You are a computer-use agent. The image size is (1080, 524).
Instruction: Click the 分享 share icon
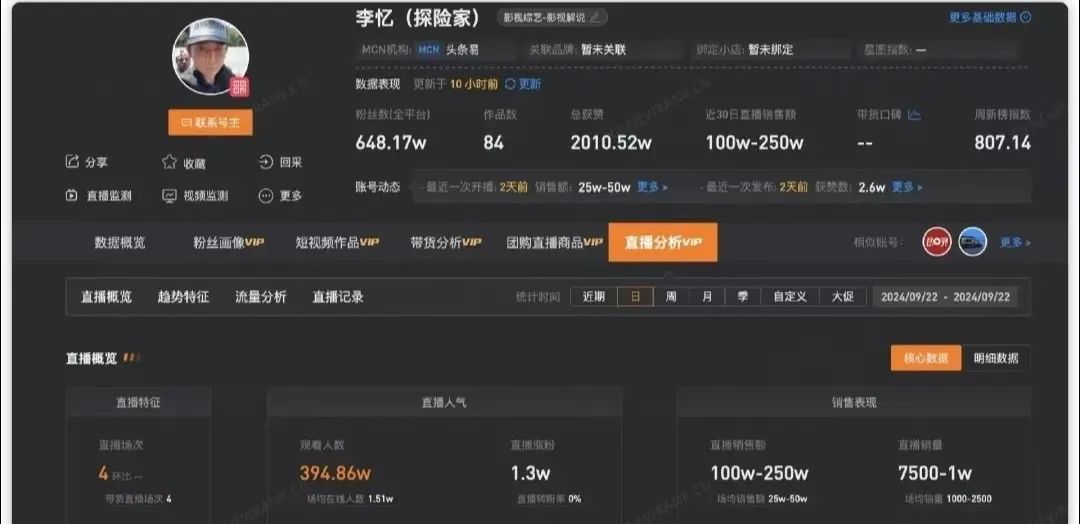pos(72,162)
